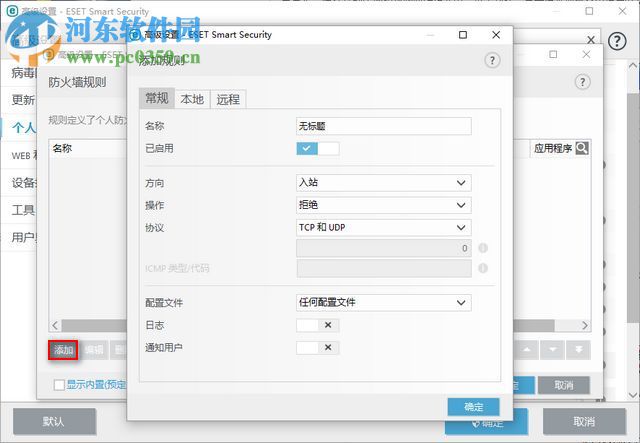Close the Firewall Rules window
The image size is (640, 443).
[x=586, y=55]
